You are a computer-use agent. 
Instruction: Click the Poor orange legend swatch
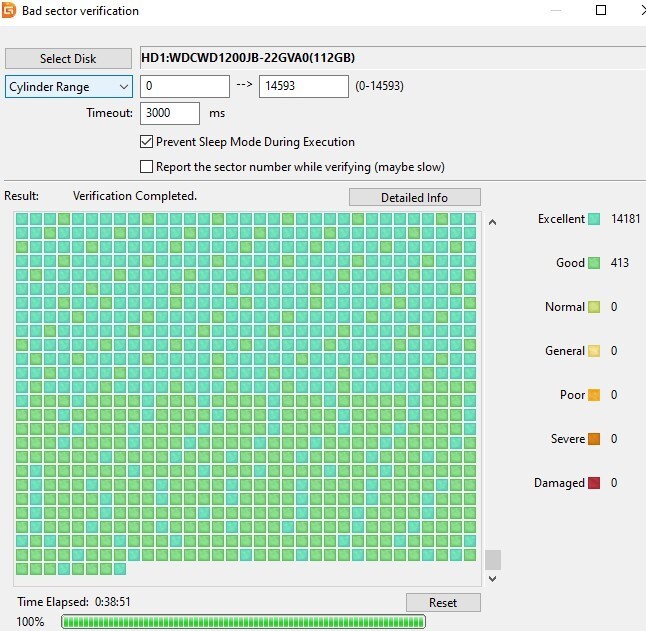pos(594,395)
